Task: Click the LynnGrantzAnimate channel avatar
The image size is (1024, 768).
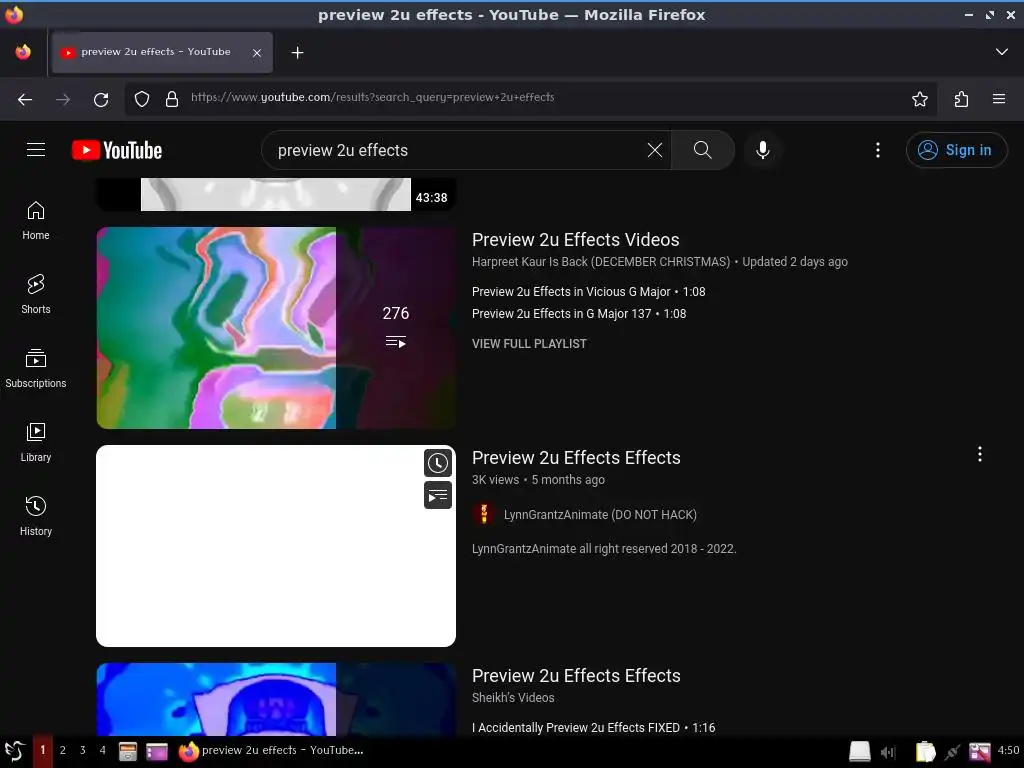Action: point(484,515)
